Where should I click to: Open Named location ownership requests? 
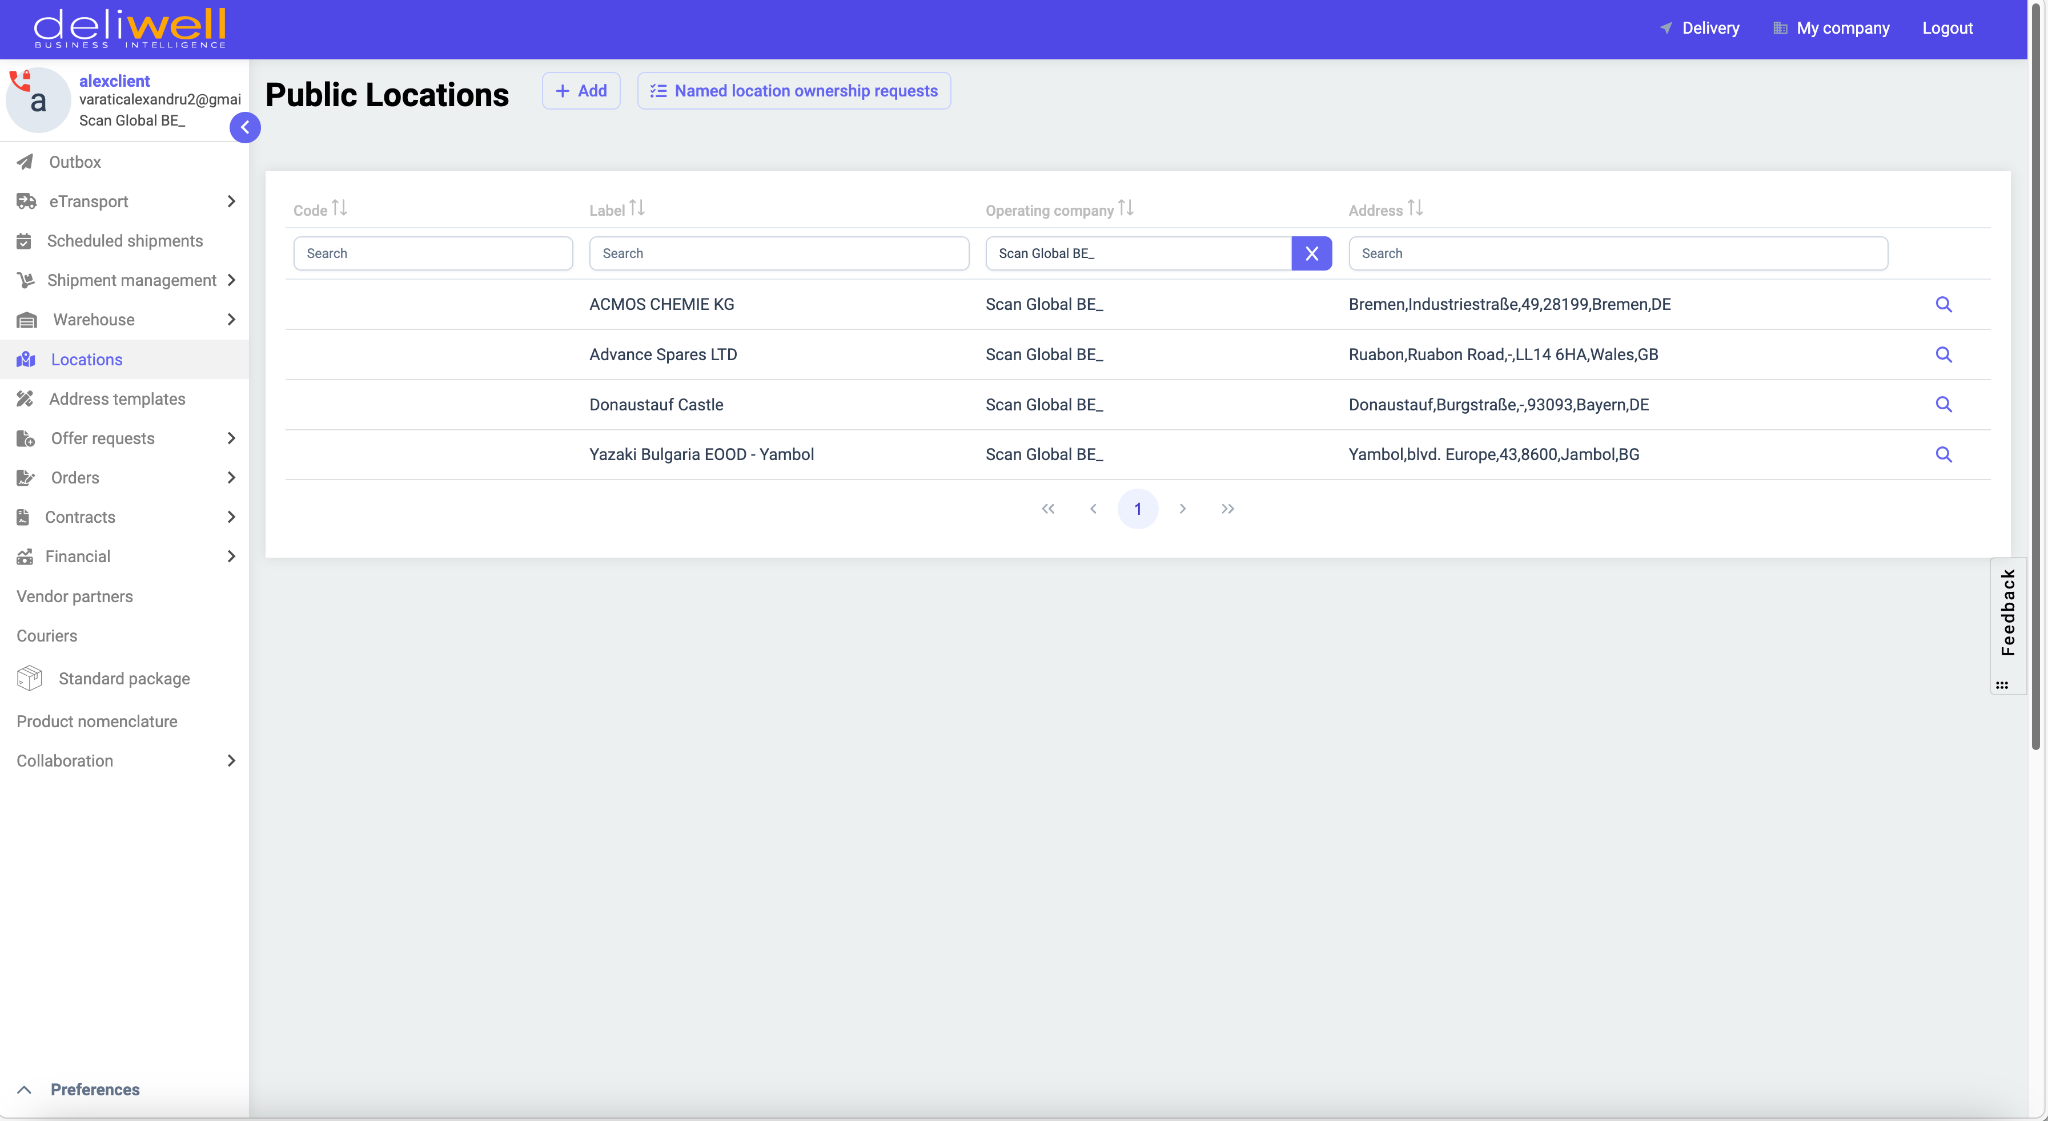pyautogui.click(x=794, y=91)
